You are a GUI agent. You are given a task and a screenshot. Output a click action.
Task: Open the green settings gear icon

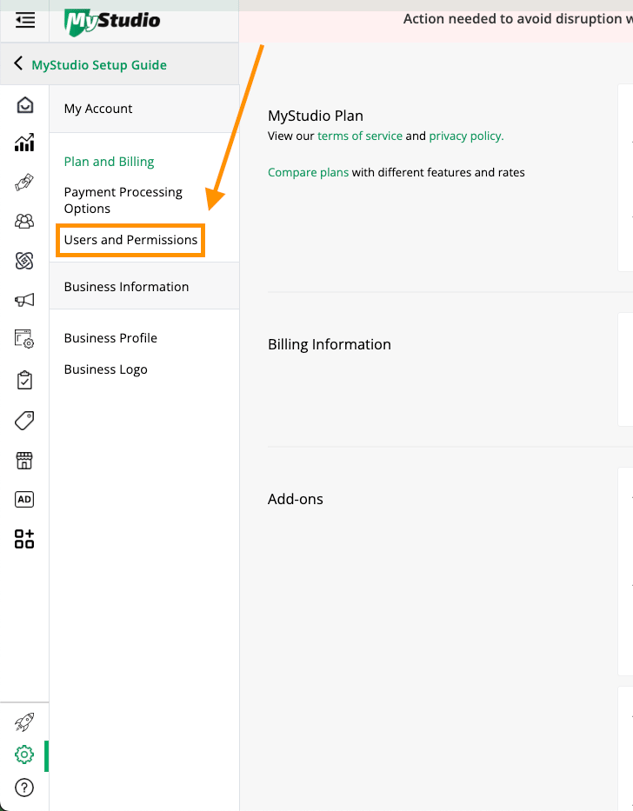click(24, 755)
